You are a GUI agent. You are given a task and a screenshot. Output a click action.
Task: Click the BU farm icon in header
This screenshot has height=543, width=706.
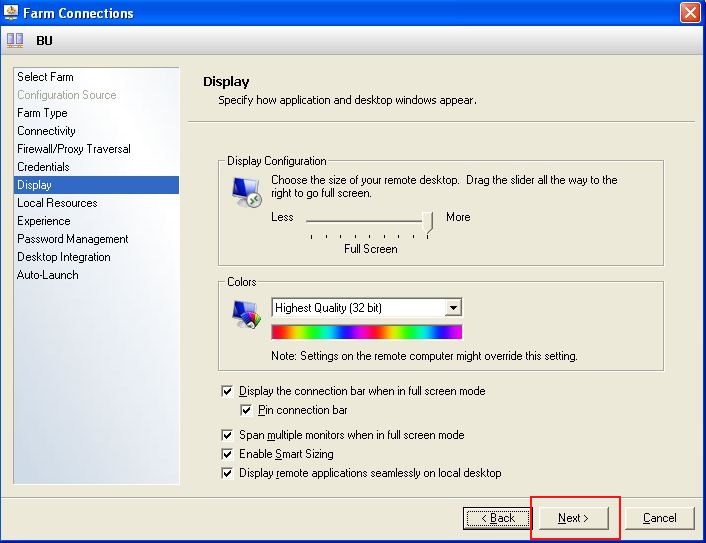pyautogui.click(x=15, y=41)
